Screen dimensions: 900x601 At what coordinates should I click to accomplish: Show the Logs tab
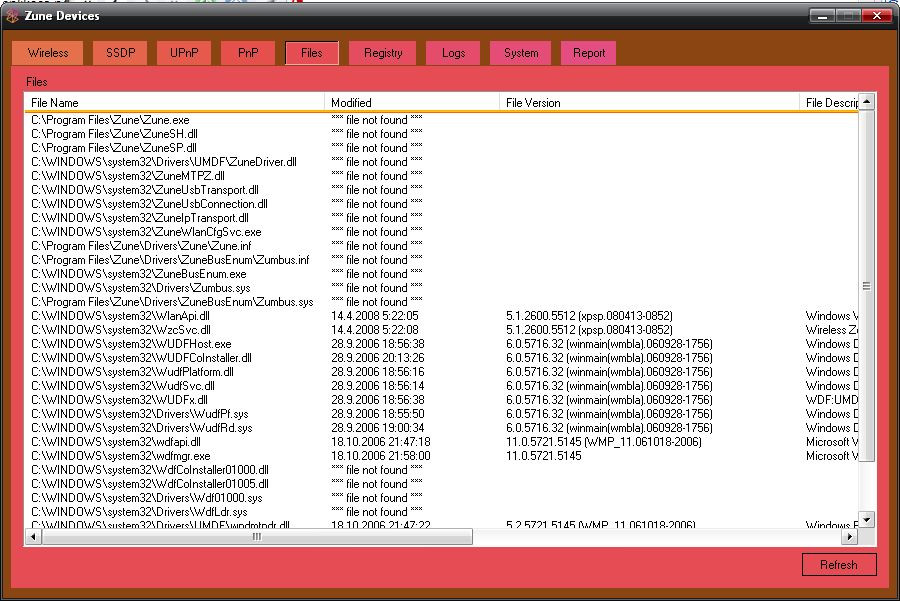tap(453, 53)
